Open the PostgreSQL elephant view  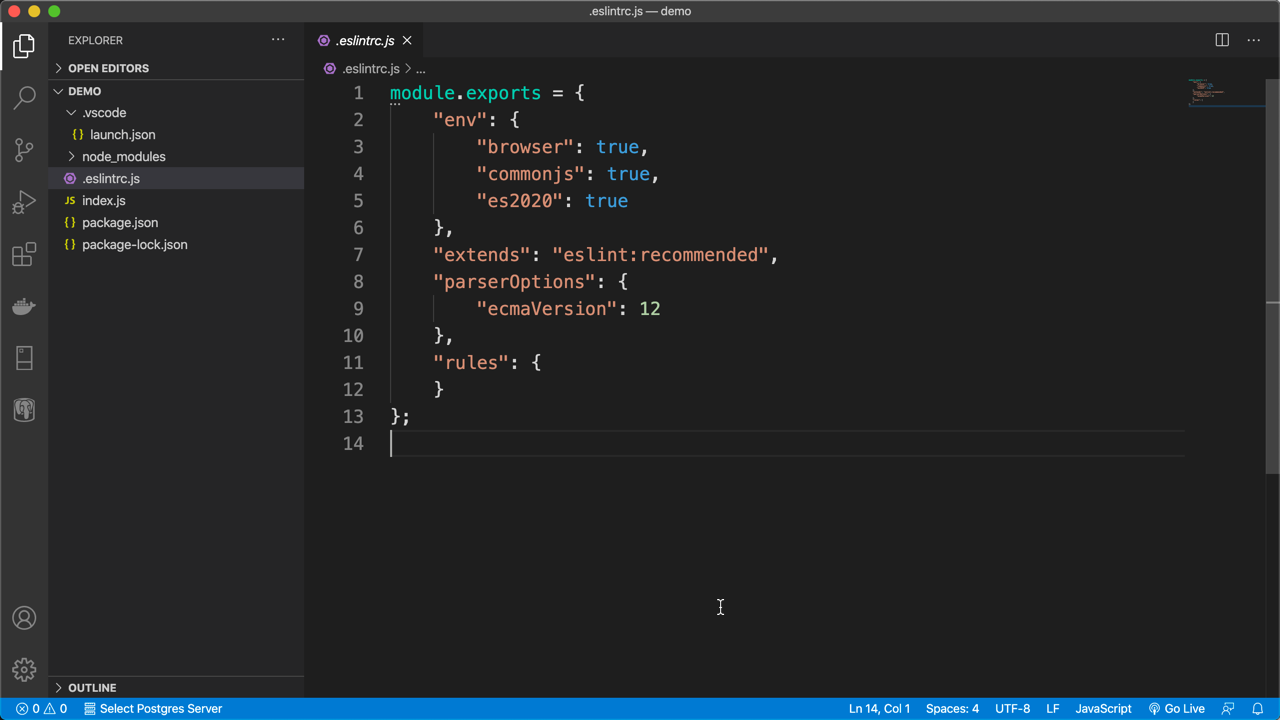(24, 410)
